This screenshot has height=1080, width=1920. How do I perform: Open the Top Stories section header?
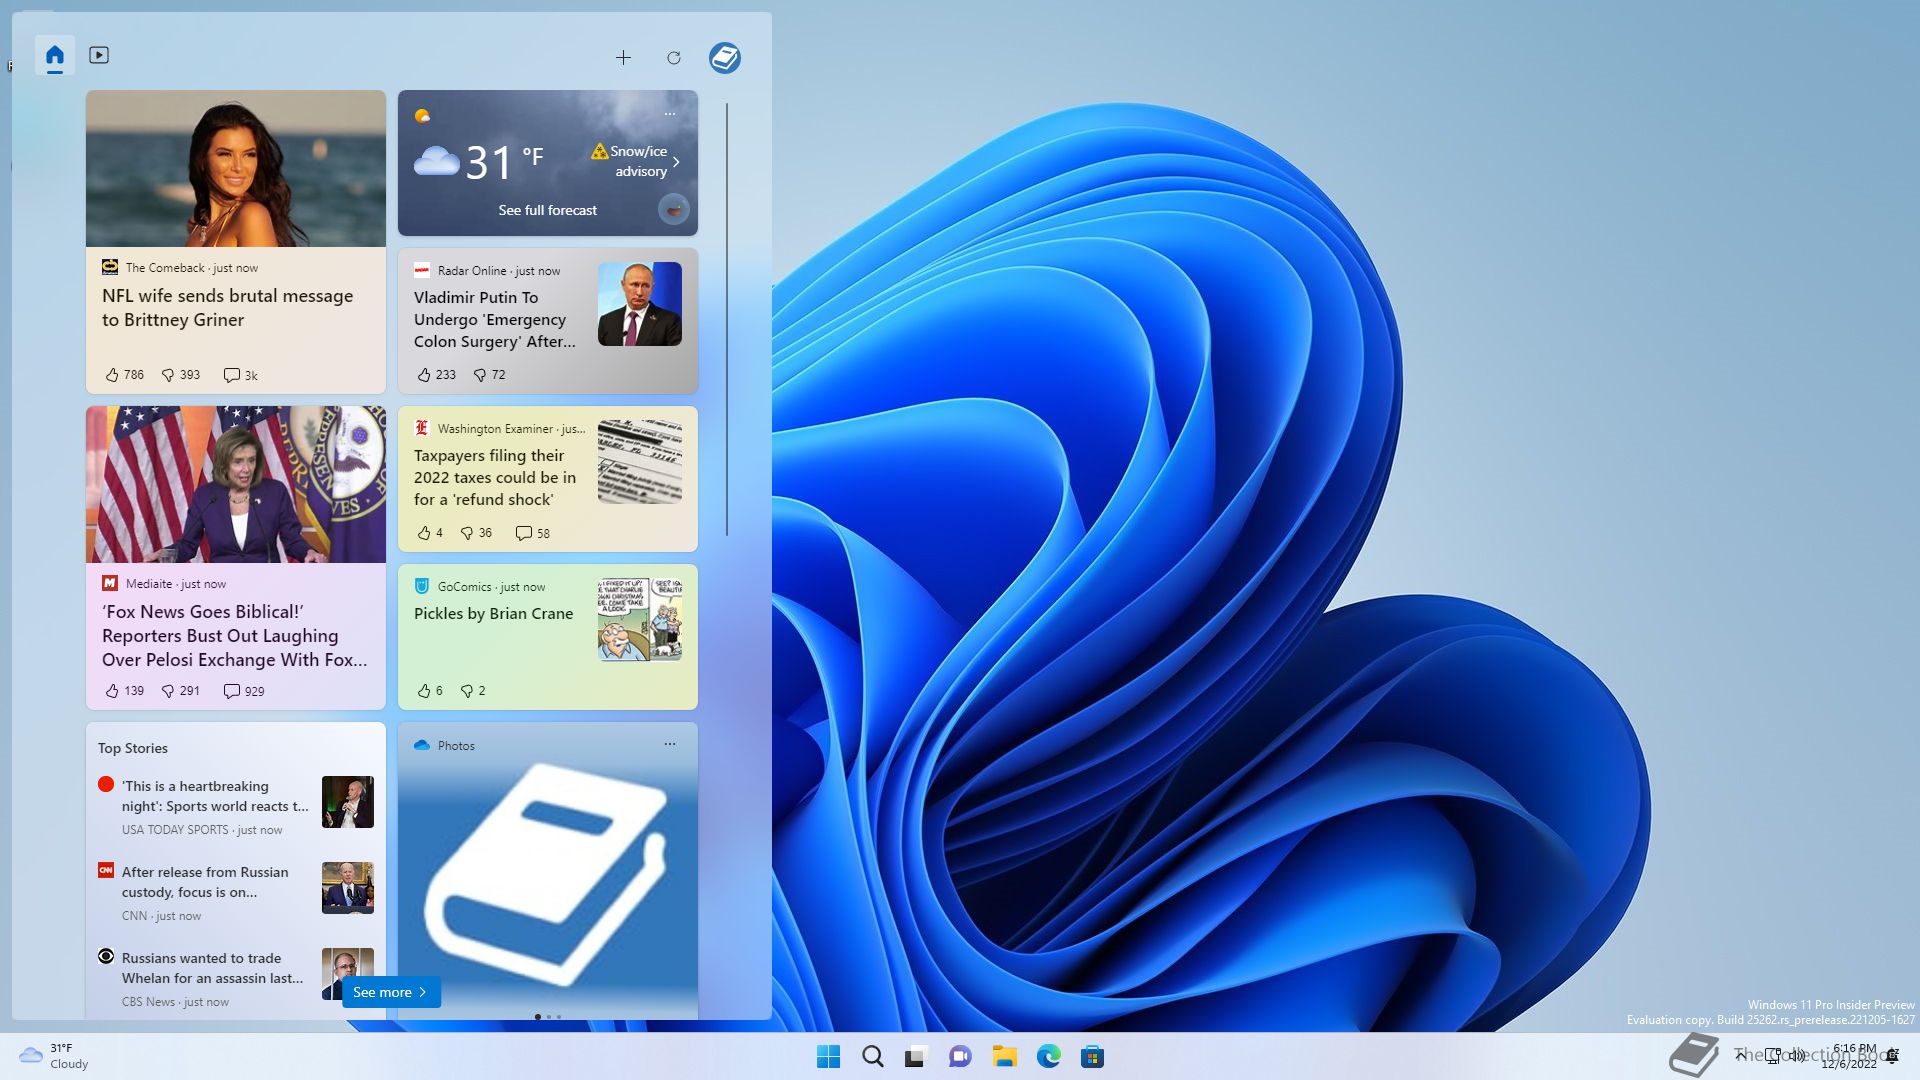point(133,748)
